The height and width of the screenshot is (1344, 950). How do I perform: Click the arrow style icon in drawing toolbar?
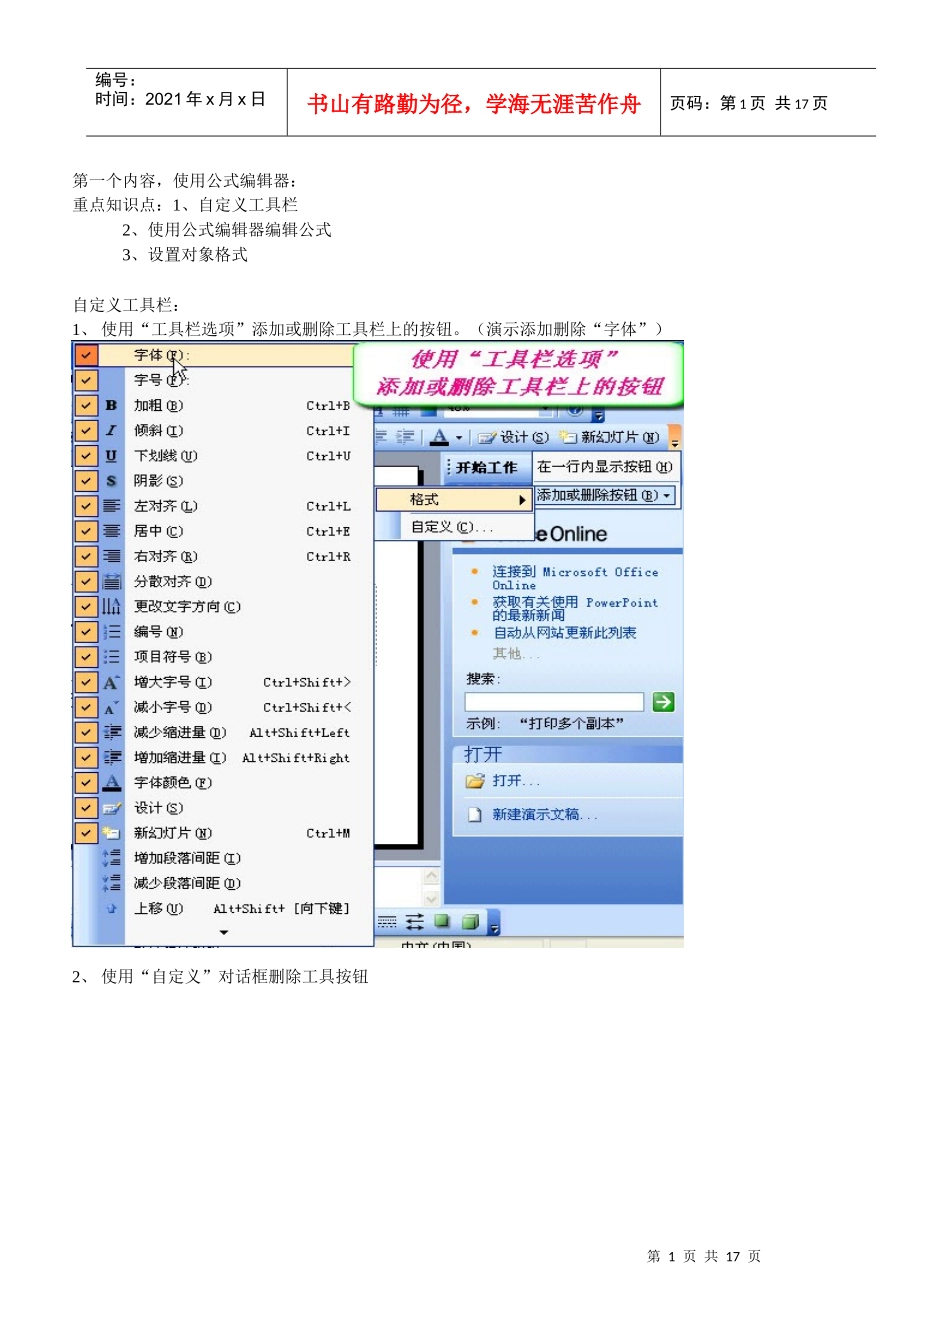point(414,921)
